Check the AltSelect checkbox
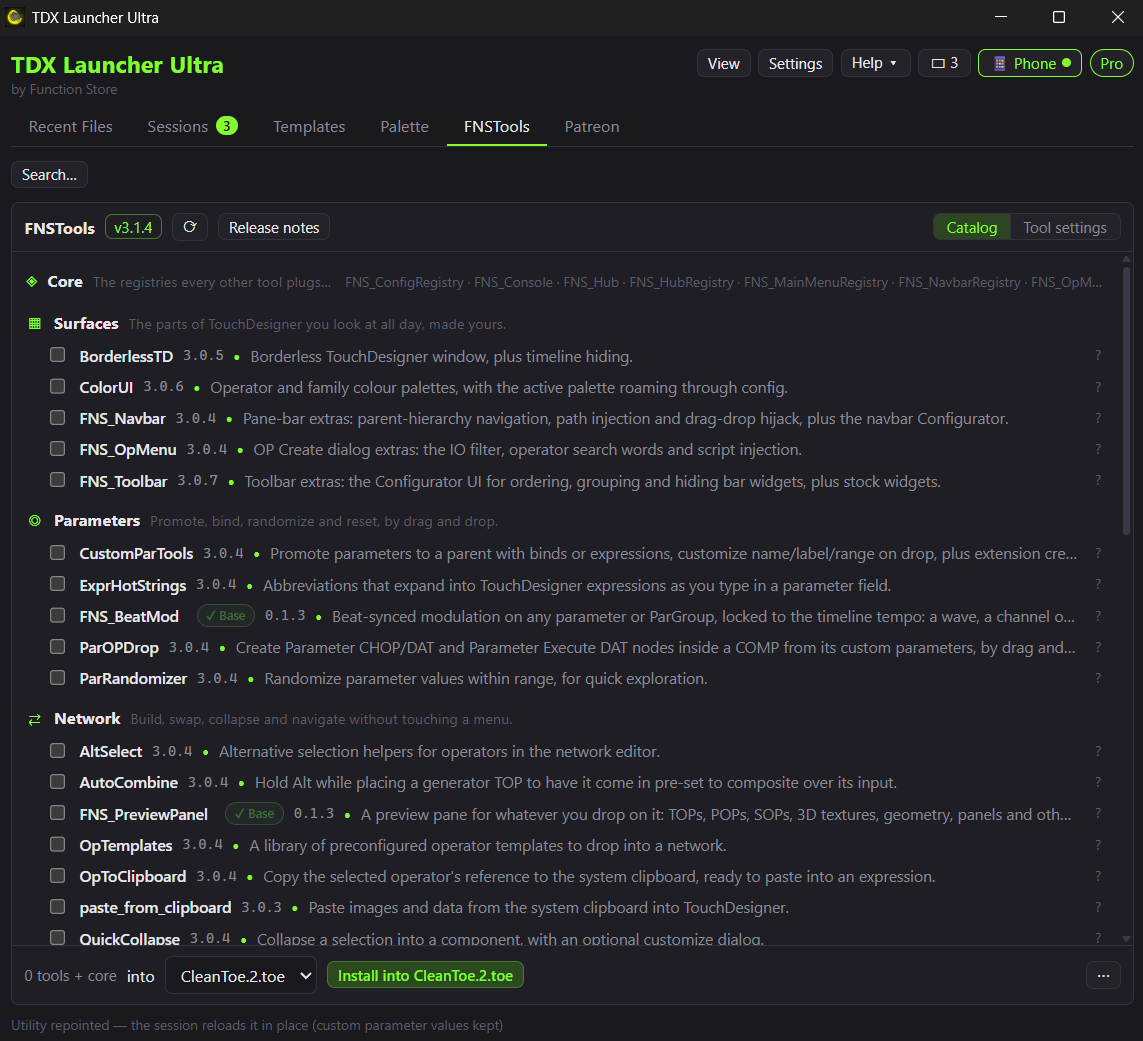Screen dimensions: 1143x1041 pyautogui.click(x=58, y=750)
